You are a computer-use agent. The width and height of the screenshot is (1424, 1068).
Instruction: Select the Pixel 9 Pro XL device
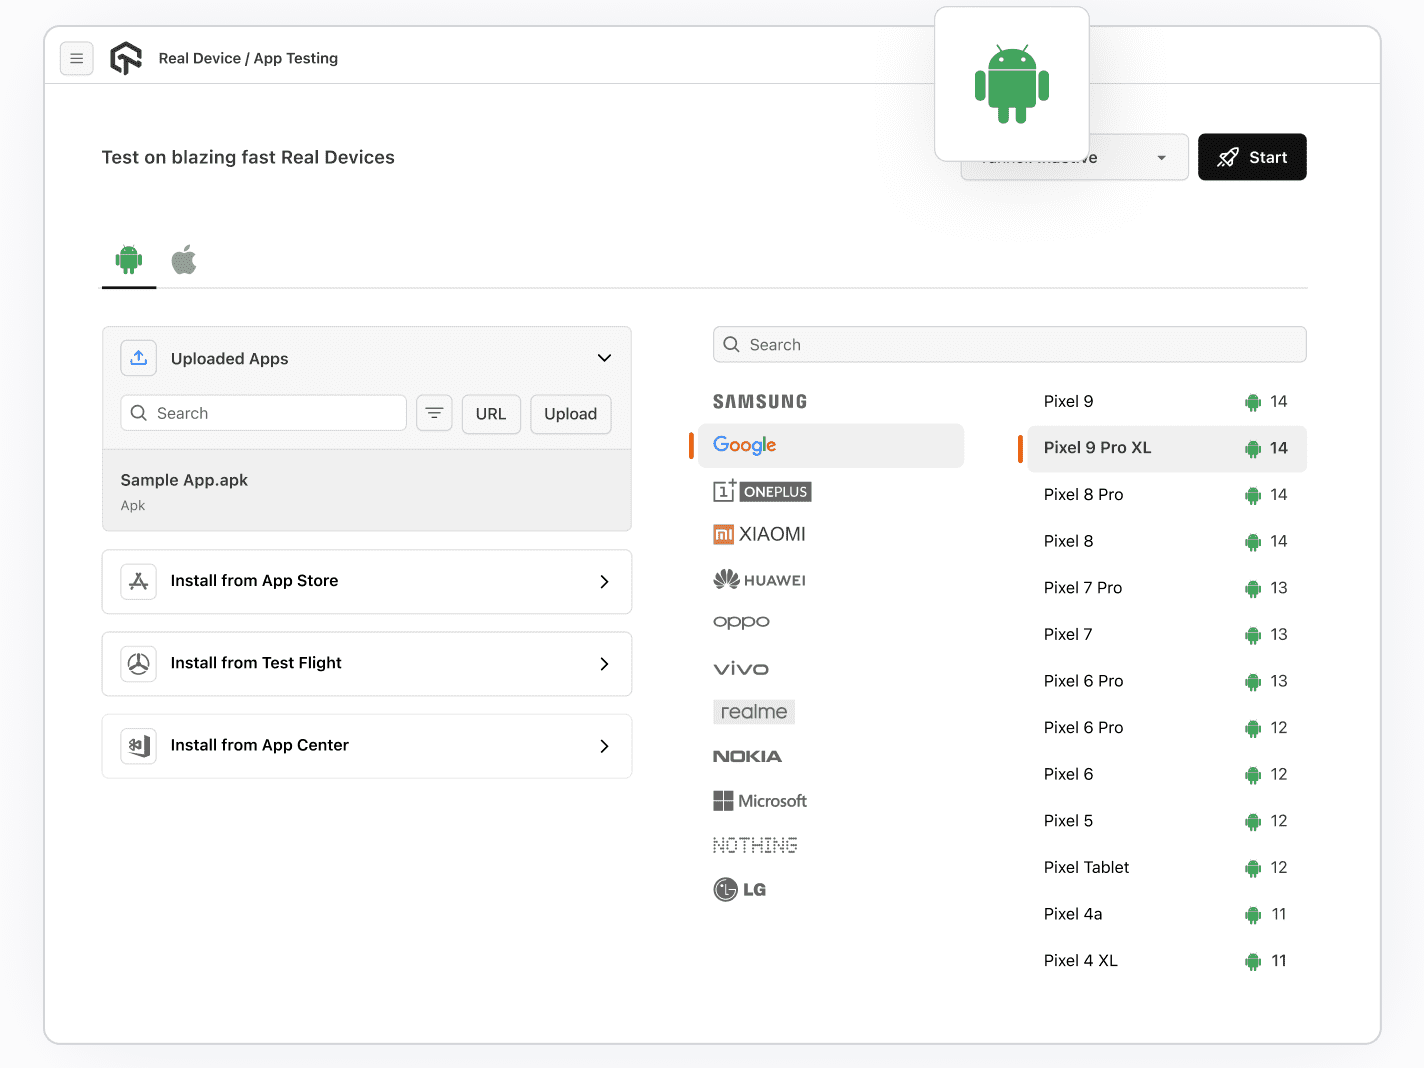pos(1097,448)
